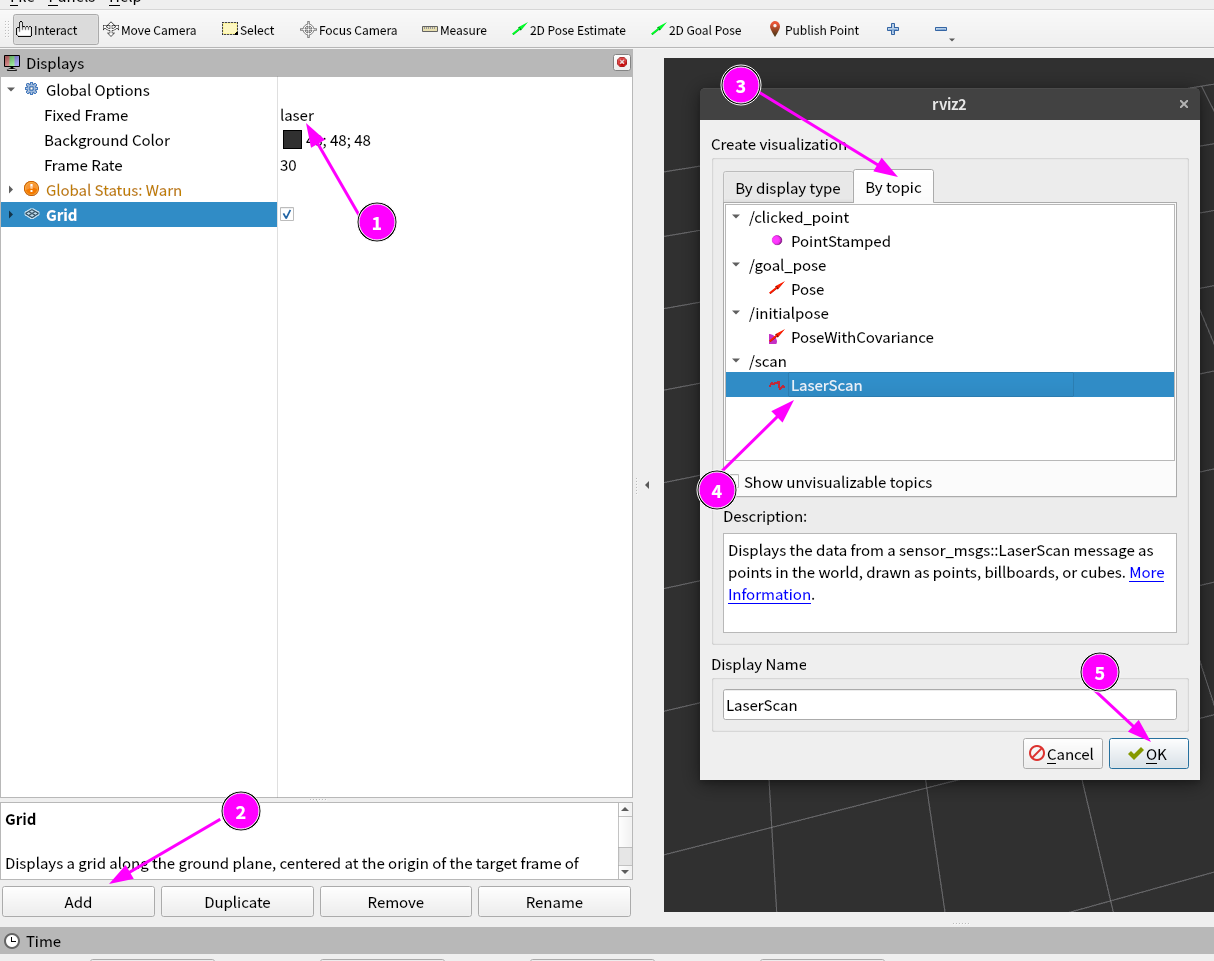Collapse the Global Options tree node
The image size is (1214, 961).
(11, 90)
